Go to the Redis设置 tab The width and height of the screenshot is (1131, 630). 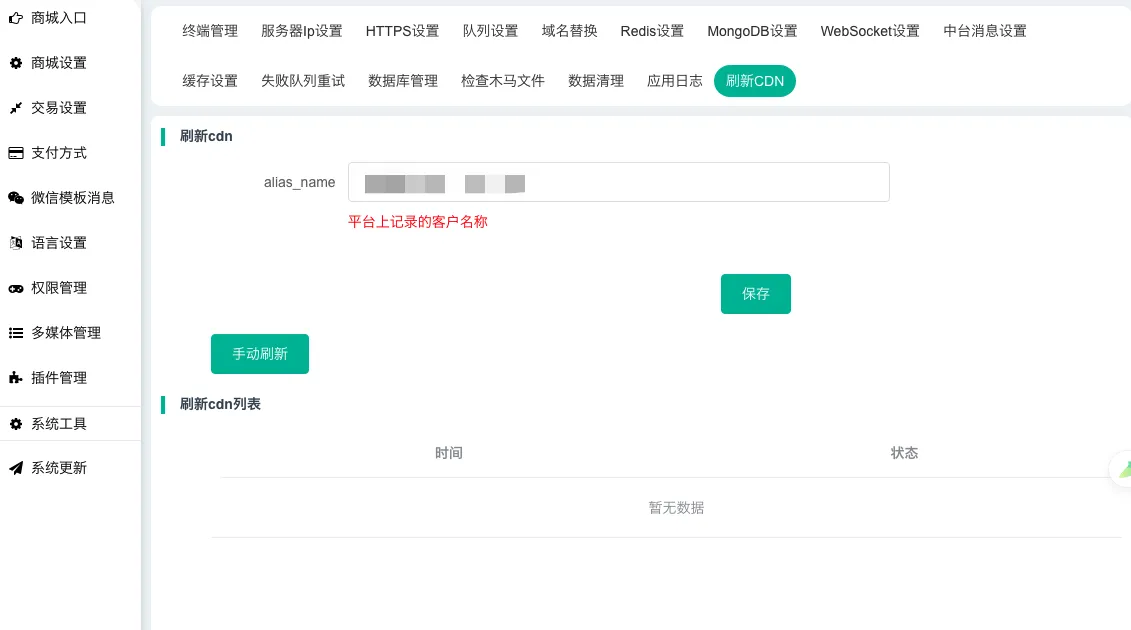[652, 31]
